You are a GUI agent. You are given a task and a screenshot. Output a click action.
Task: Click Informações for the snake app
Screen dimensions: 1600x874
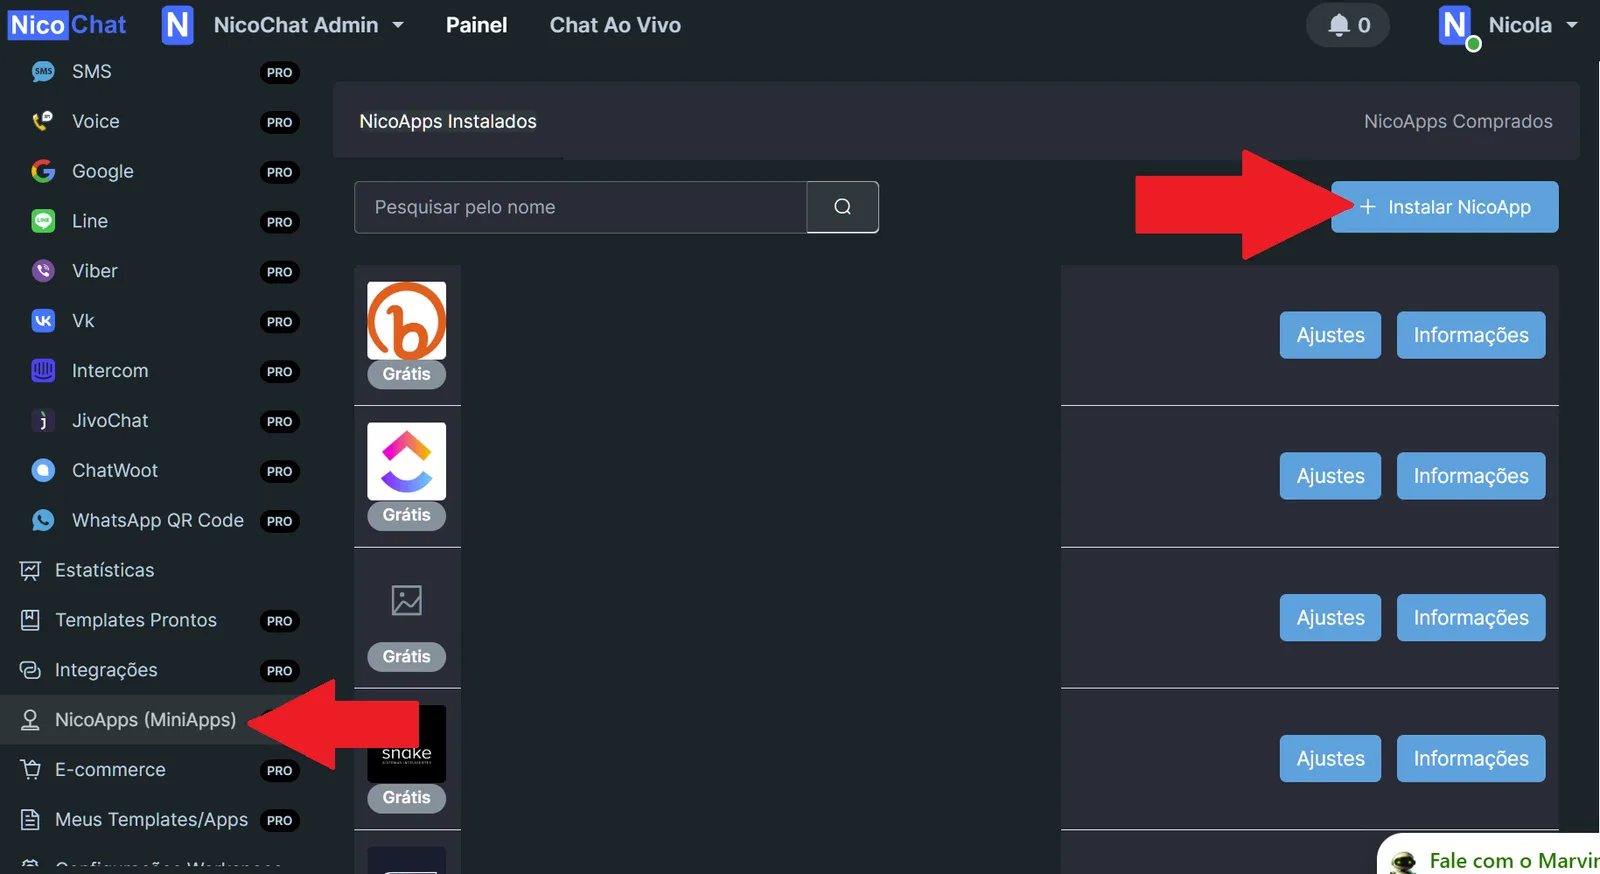click(x=1471, y=759)
